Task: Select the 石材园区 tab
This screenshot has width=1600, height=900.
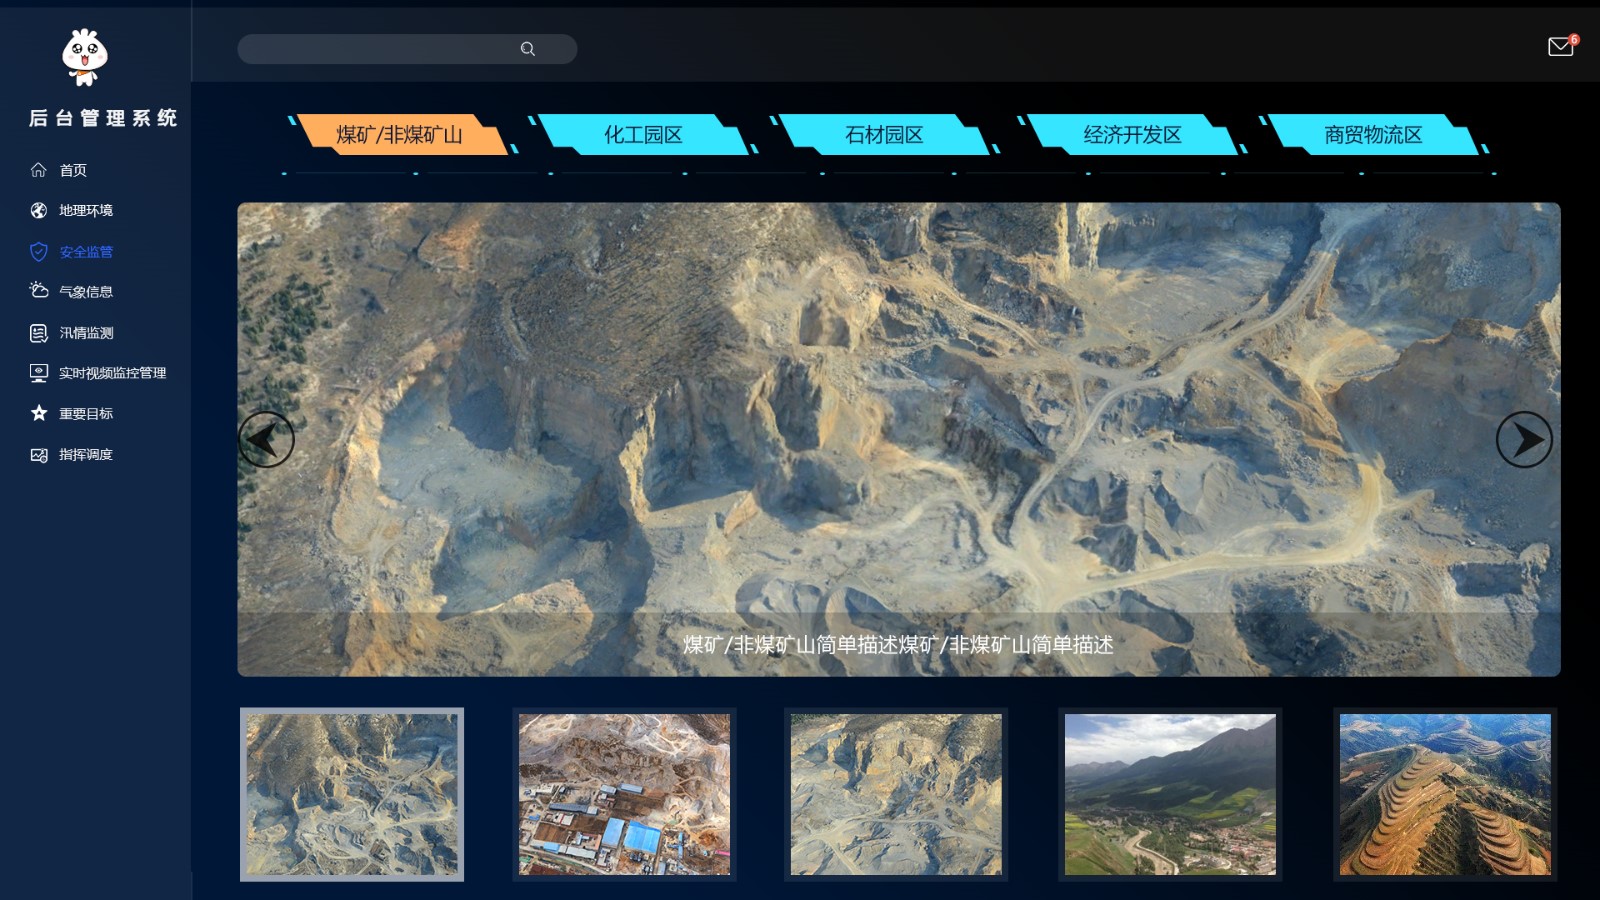Action: tap(884, 135)
